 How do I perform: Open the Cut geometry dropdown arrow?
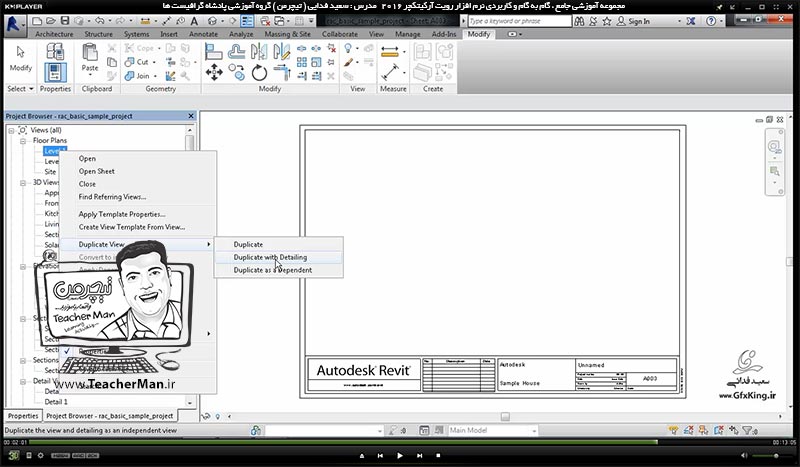coord(154,62)
